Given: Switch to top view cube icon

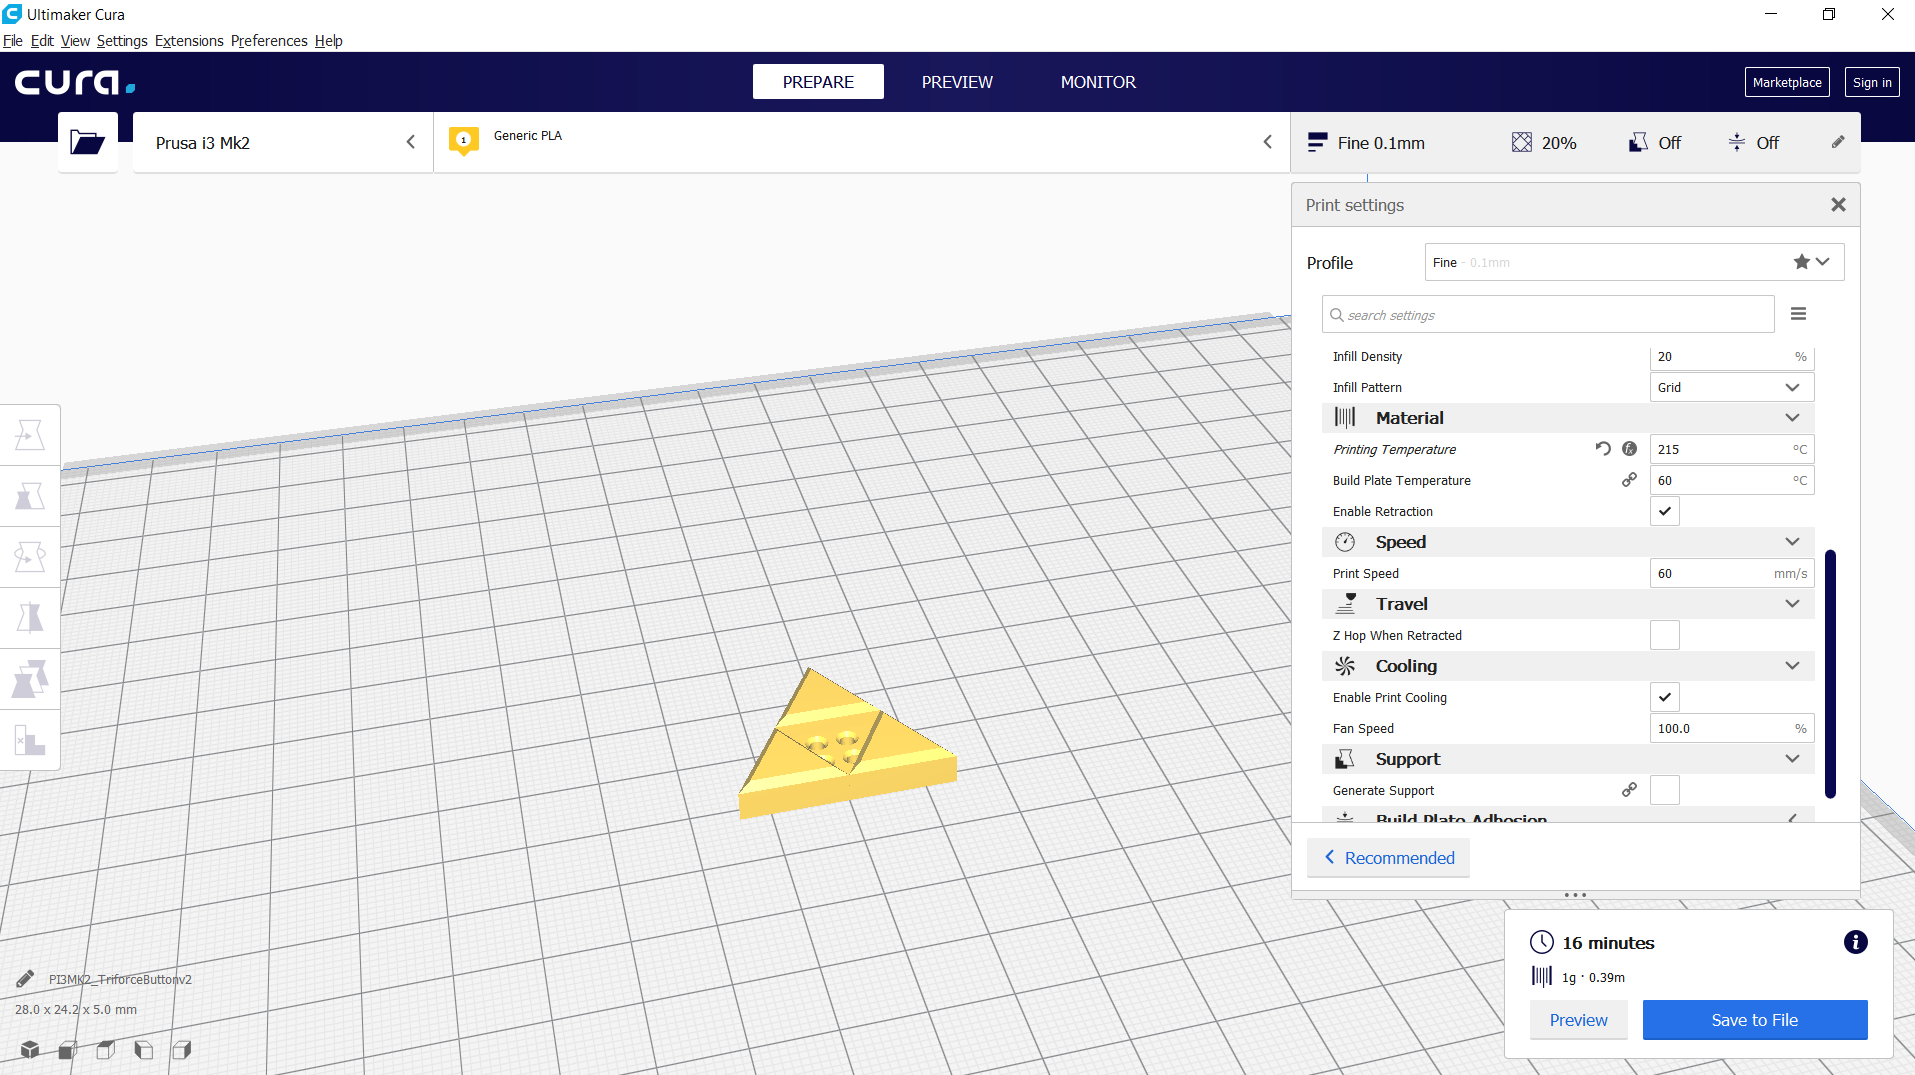Looking at the screenshot, I should coord(106,1049).
